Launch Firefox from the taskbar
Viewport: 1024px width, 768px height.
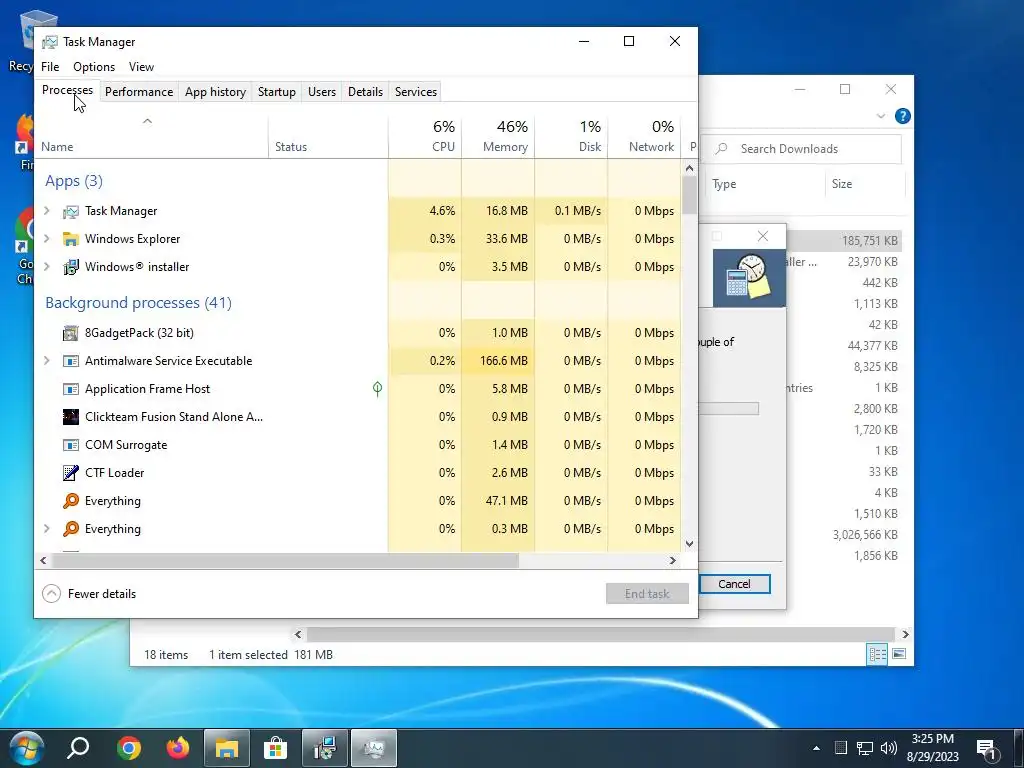[x=178, y=748]
